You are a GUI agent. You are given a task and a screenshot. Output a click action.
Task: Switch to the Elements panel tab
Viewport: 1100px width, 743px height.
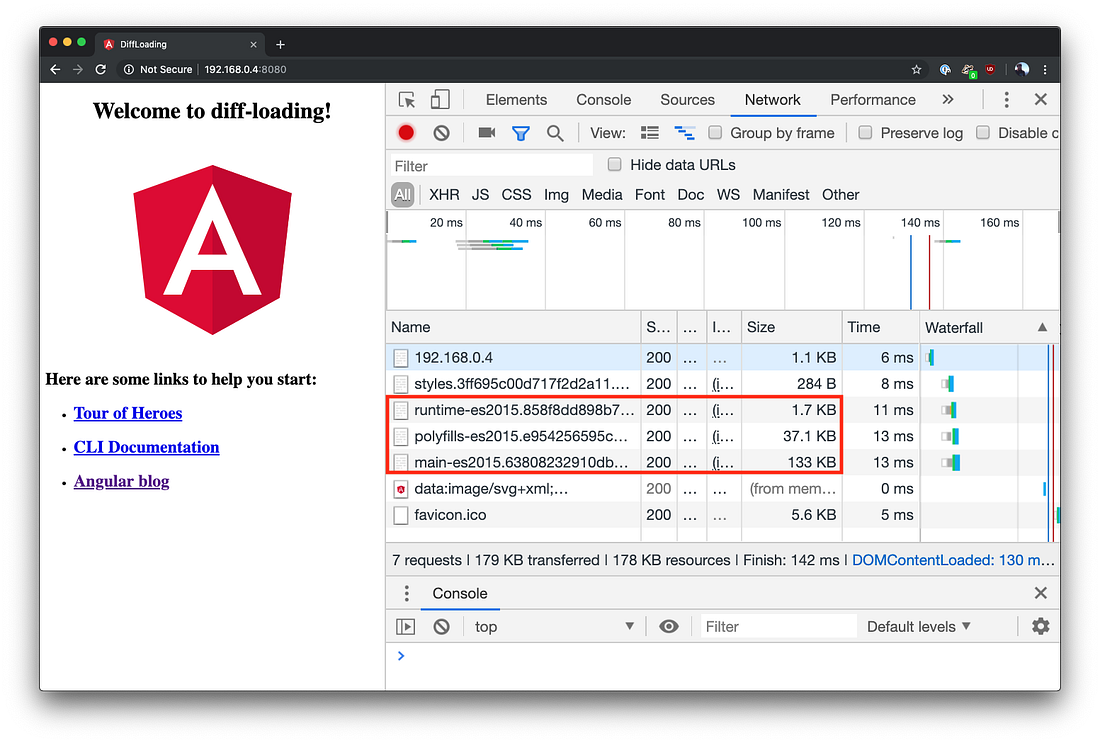click(516, 99)
